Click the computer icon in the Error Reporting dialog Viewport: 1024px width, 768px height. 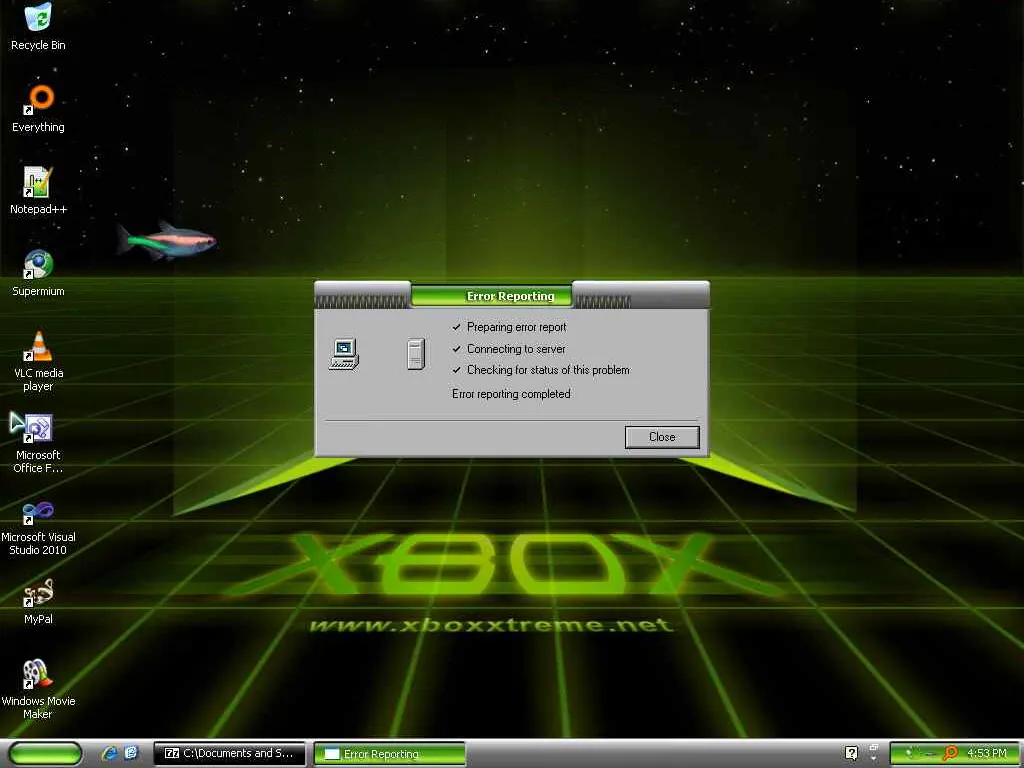tap(344, 355)
